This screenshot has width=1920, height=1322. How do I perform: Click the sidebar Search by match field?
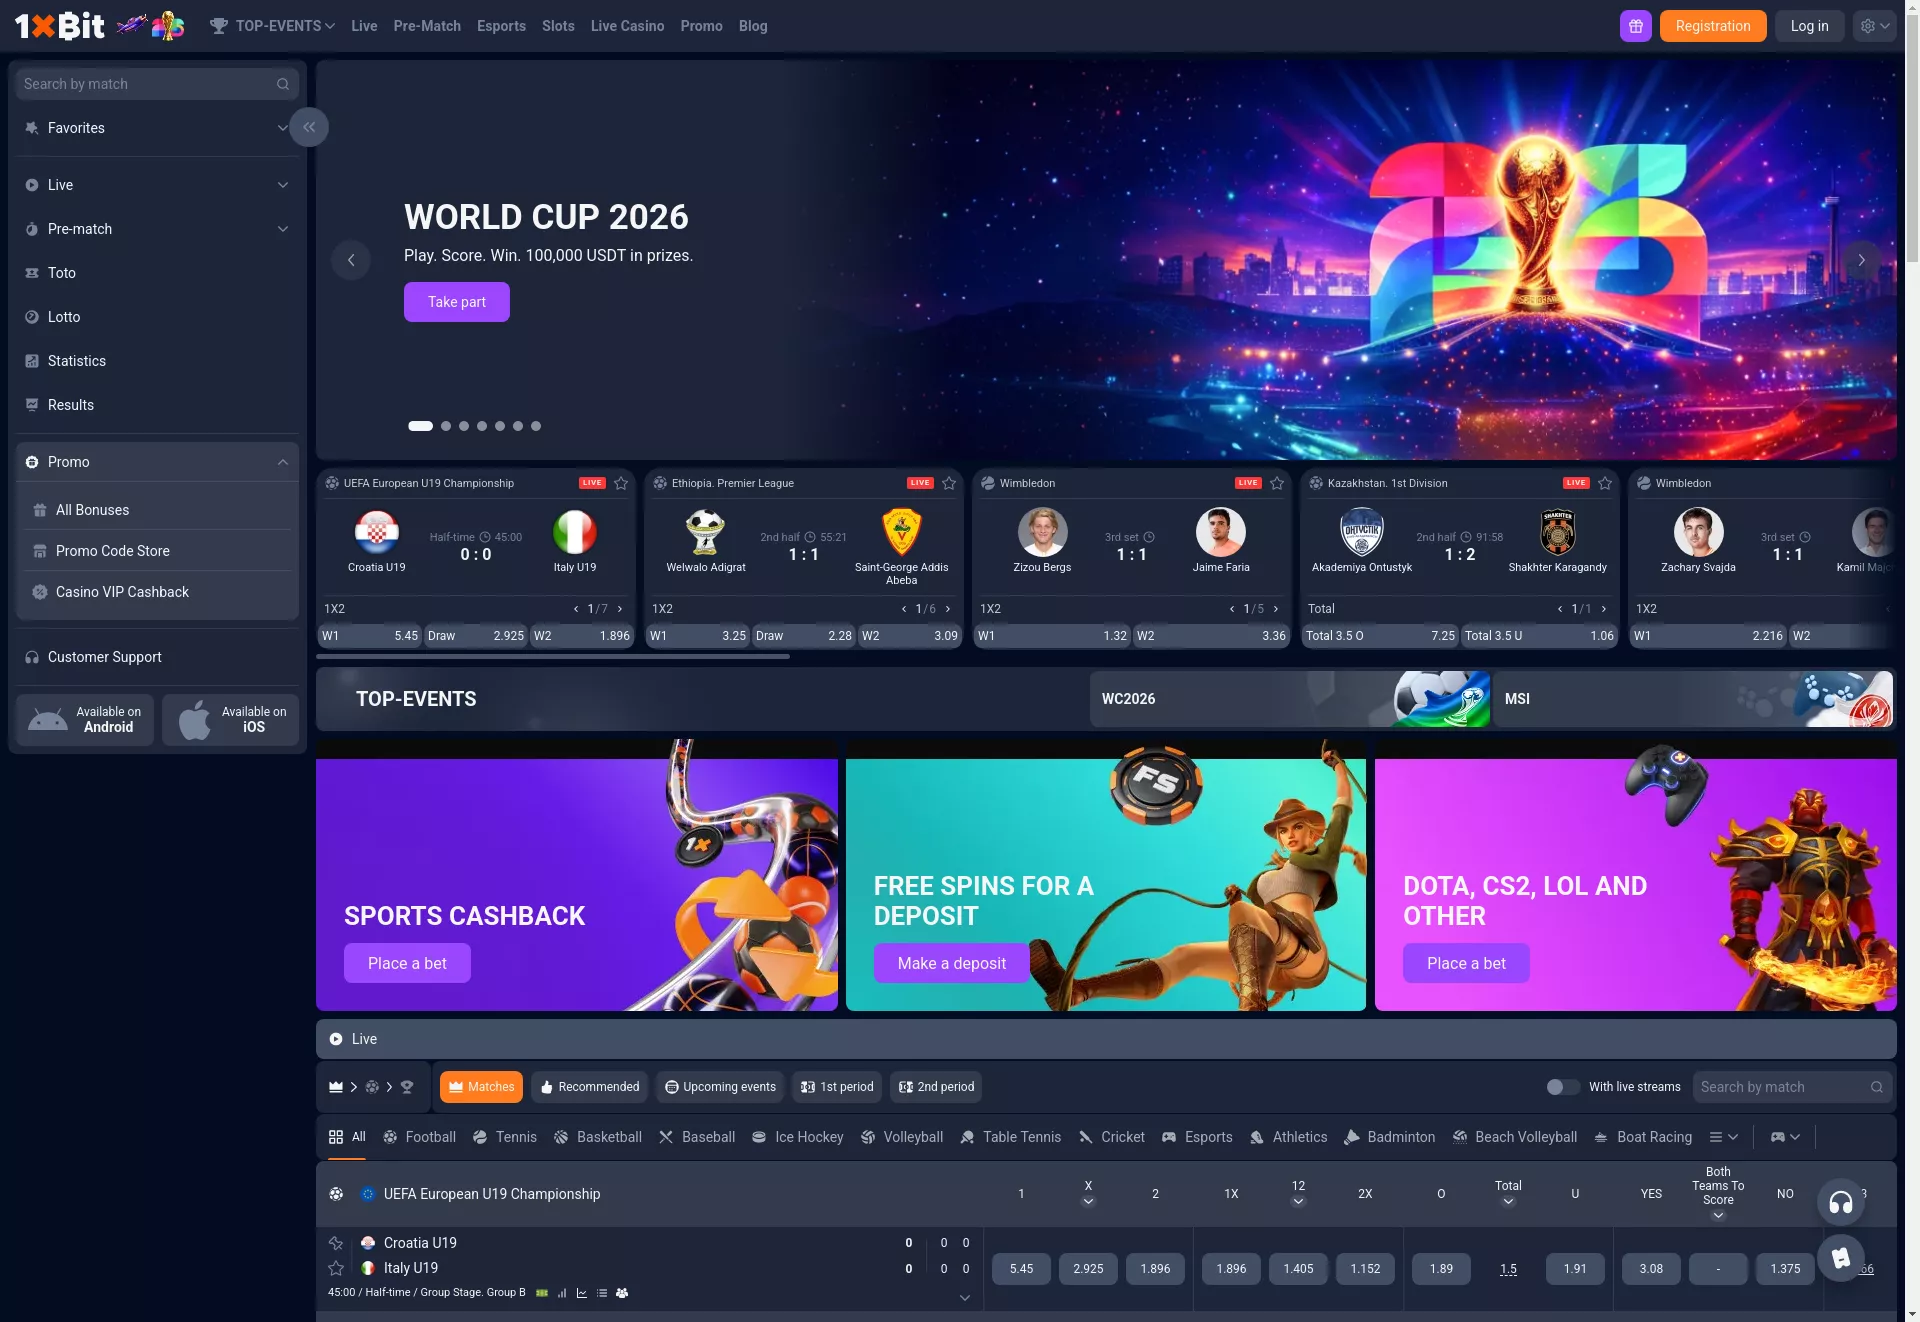(157, 84)
